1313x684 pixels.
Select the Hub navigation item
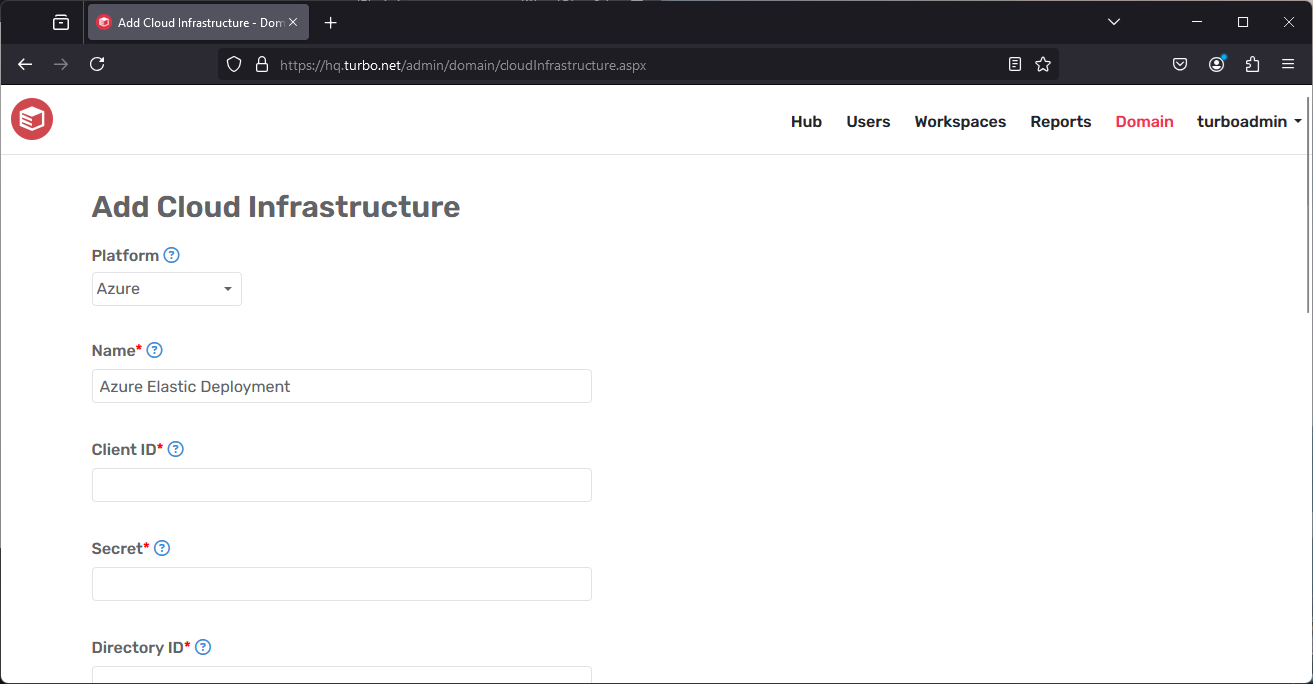(x=806, y=121)
